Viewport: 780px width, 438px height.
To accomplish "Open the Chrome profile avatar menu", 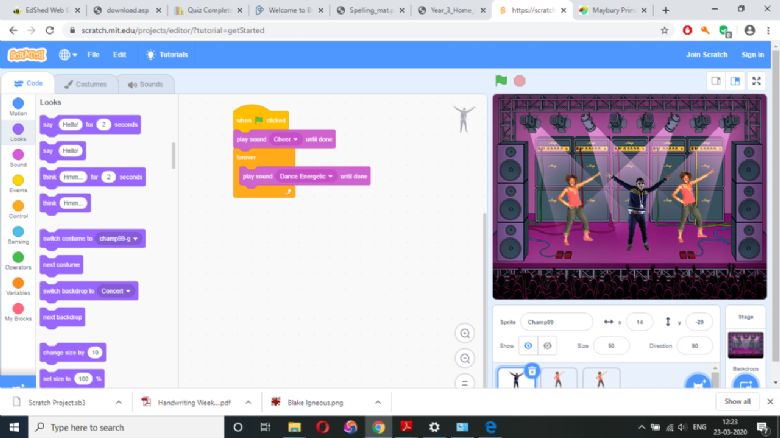I will [750, 30].
